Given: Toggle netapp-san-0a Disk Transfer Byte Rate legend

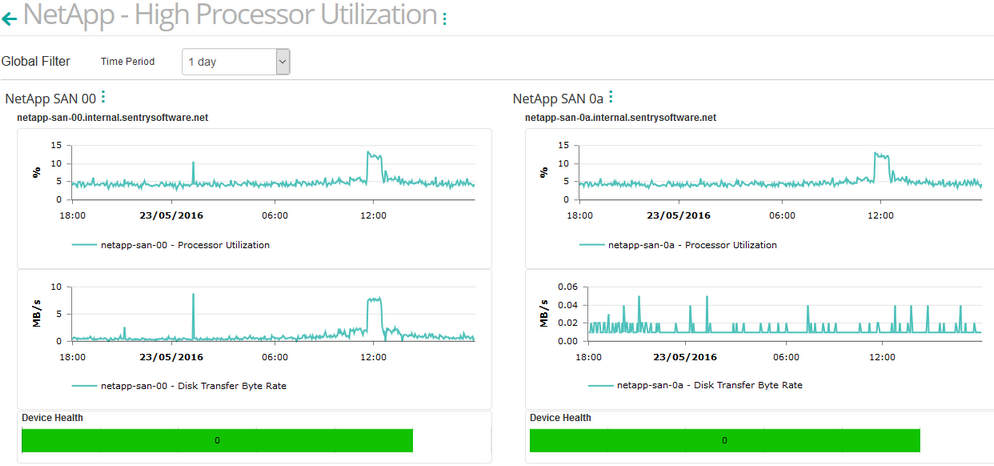Looking at the screenshot, I should point(695,385).
